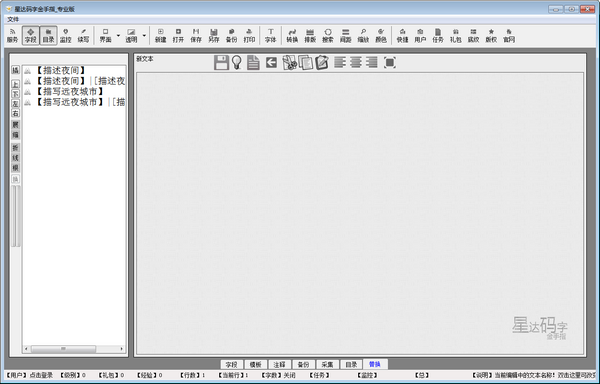Open the 文件 menu
The image size is (600, 384).
tap(13, 19)
